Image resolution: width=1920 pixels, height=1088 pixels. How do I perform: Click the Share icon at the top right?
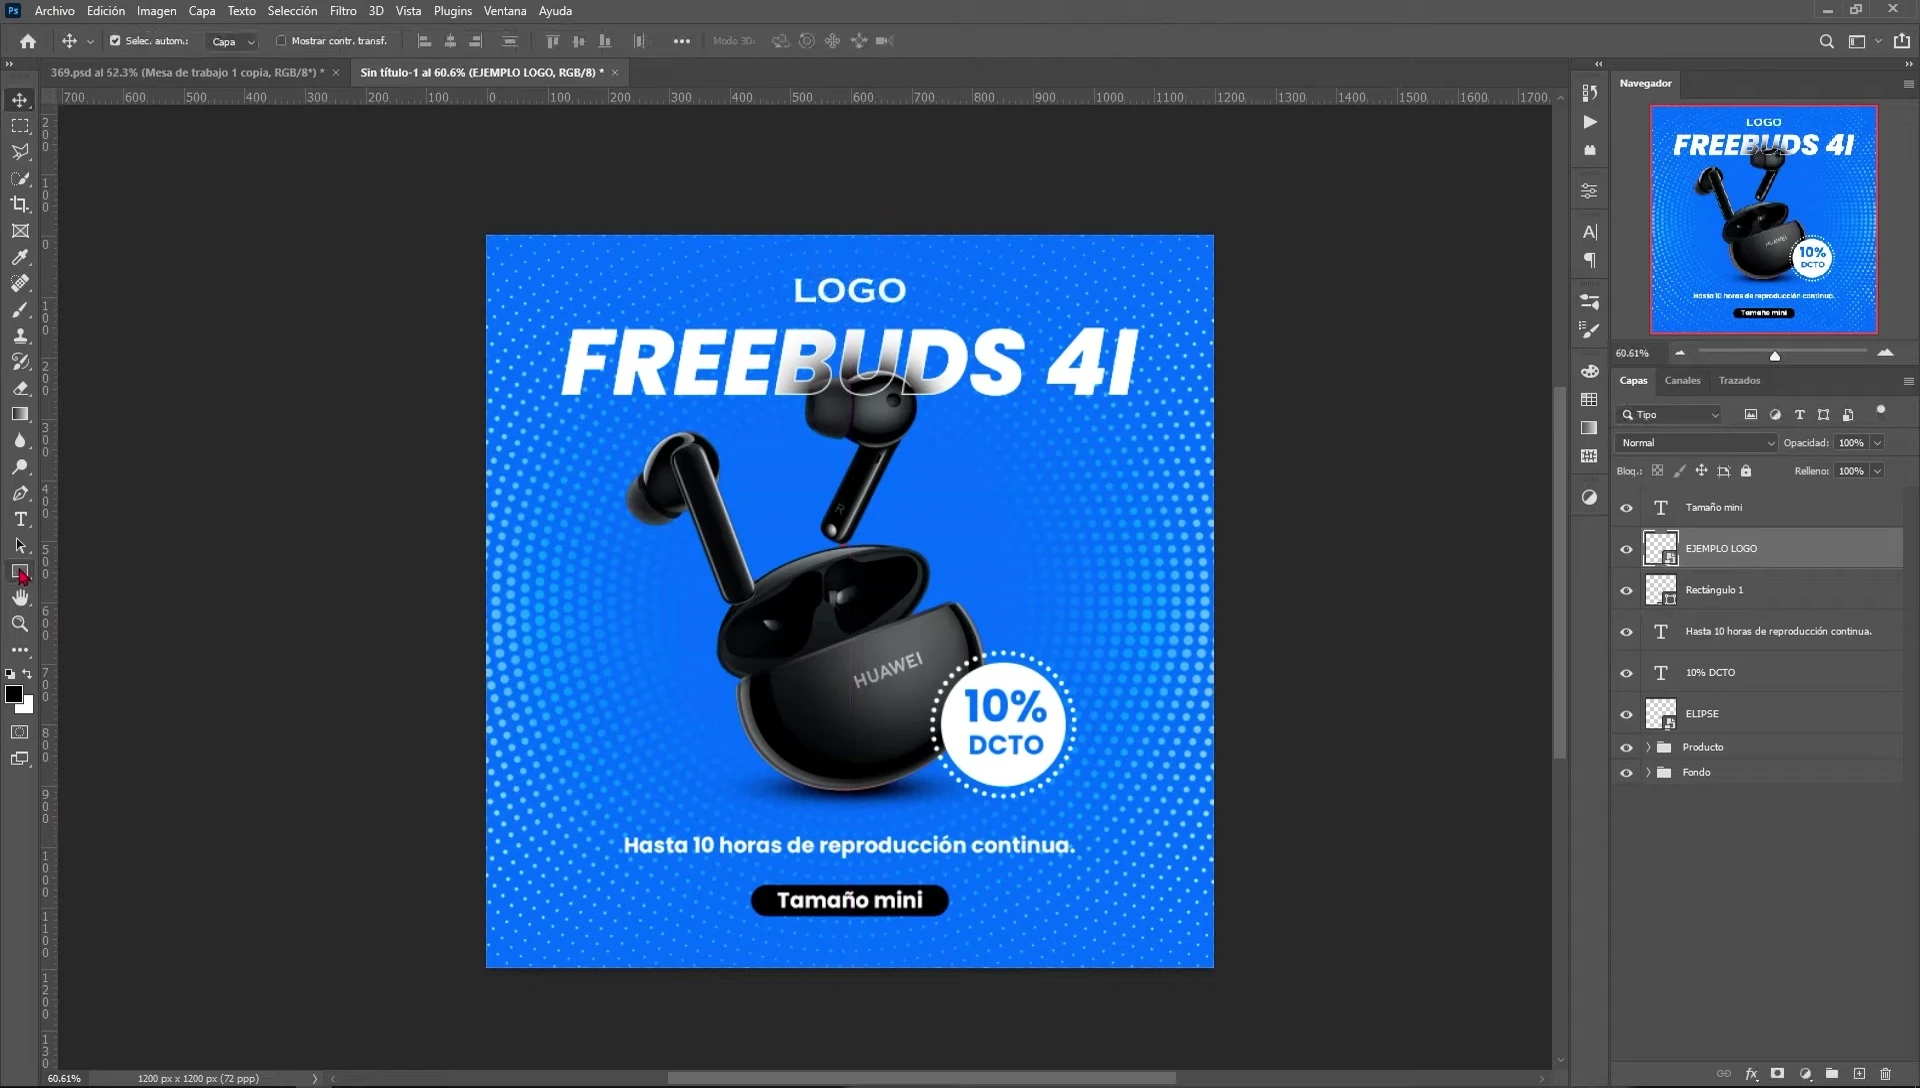(1901, 41)
